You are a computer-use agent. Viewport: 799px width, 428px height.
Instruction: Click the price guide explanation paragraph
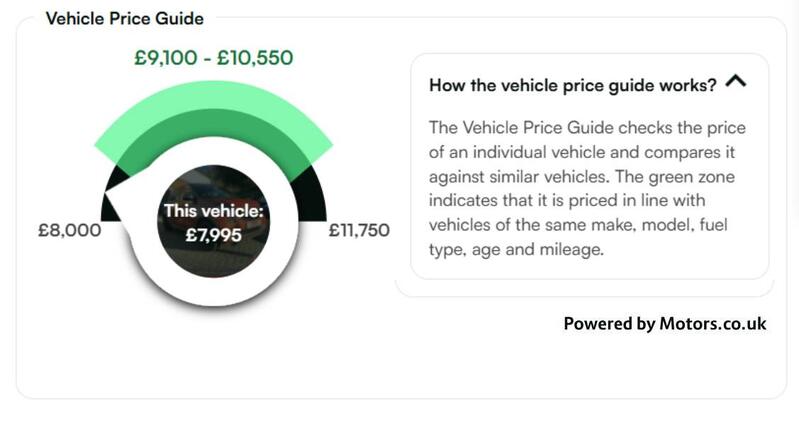587,188
